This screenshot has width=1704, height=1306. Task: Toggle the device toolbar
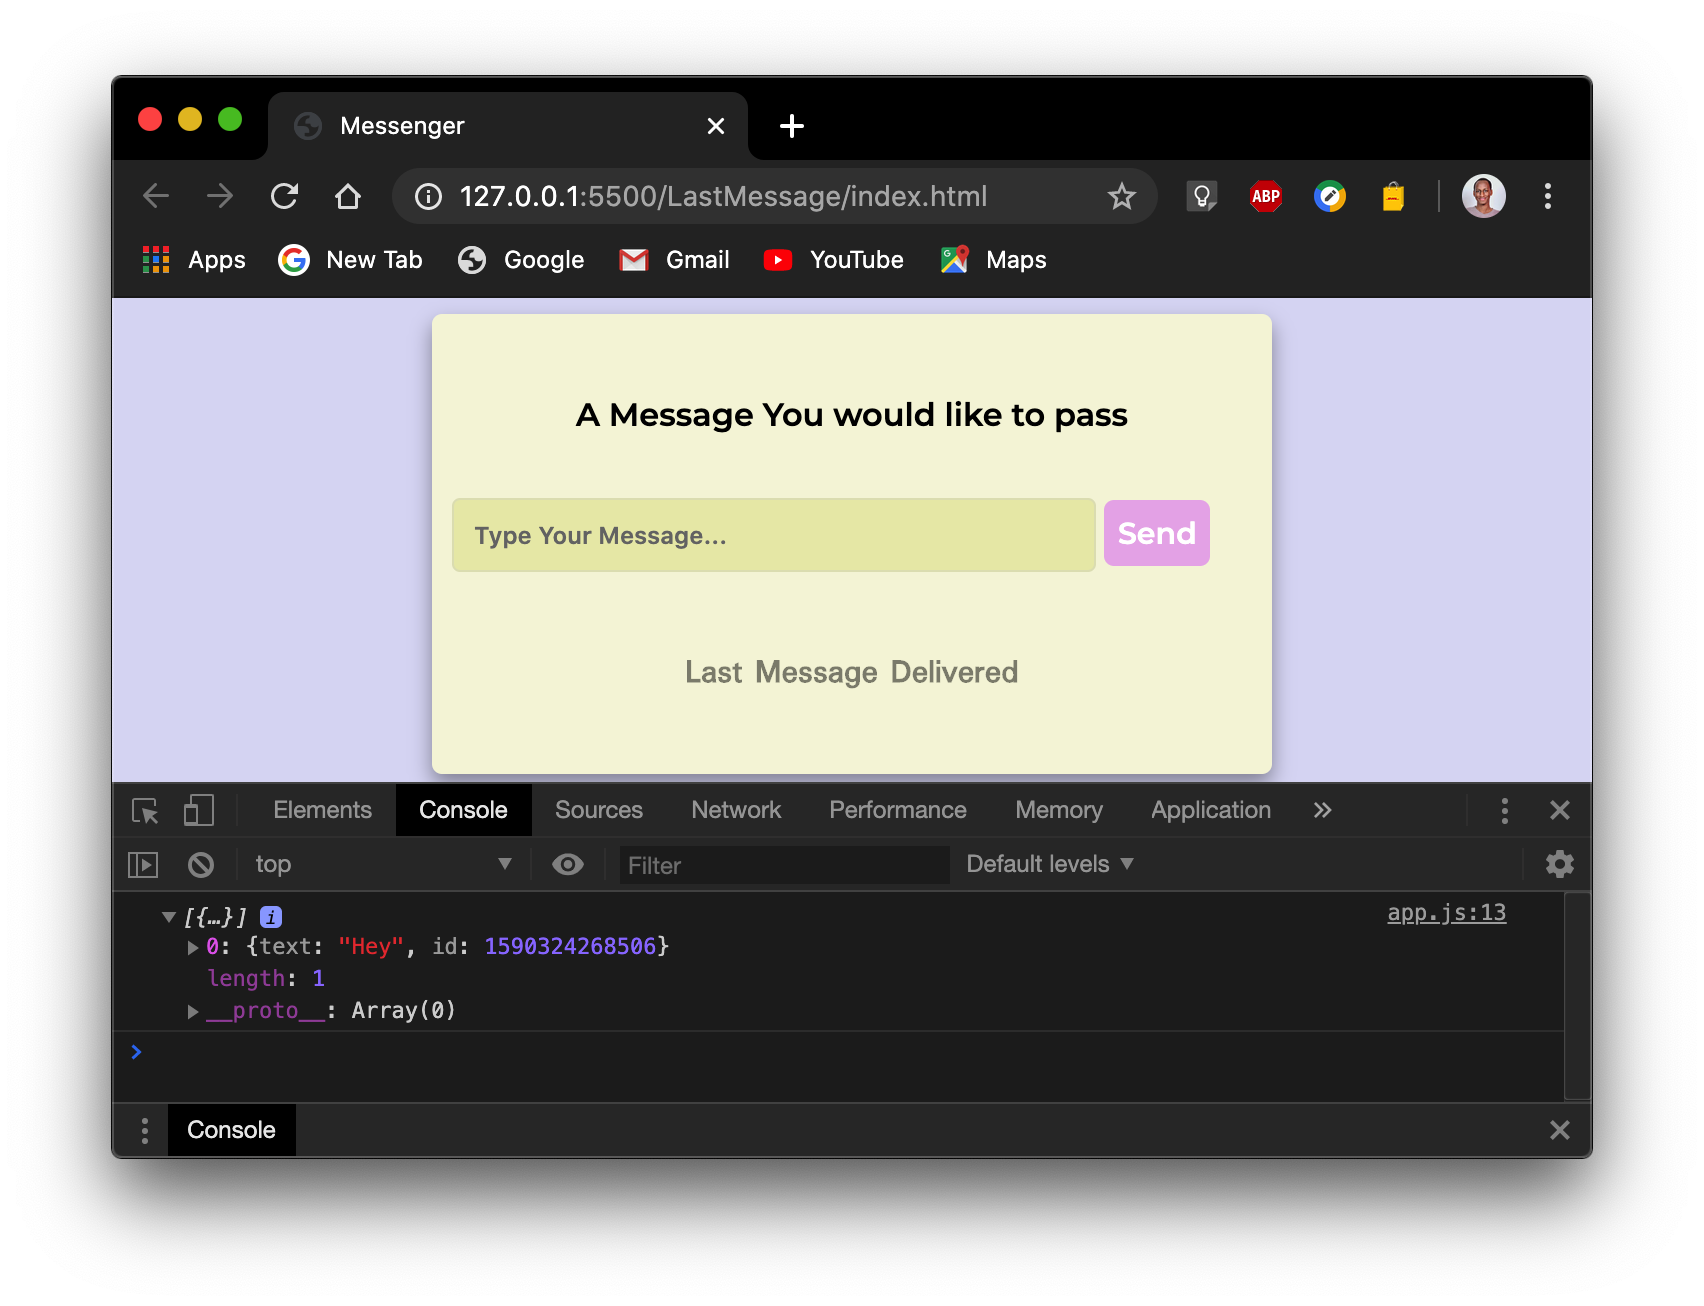(x=198, y=811)
